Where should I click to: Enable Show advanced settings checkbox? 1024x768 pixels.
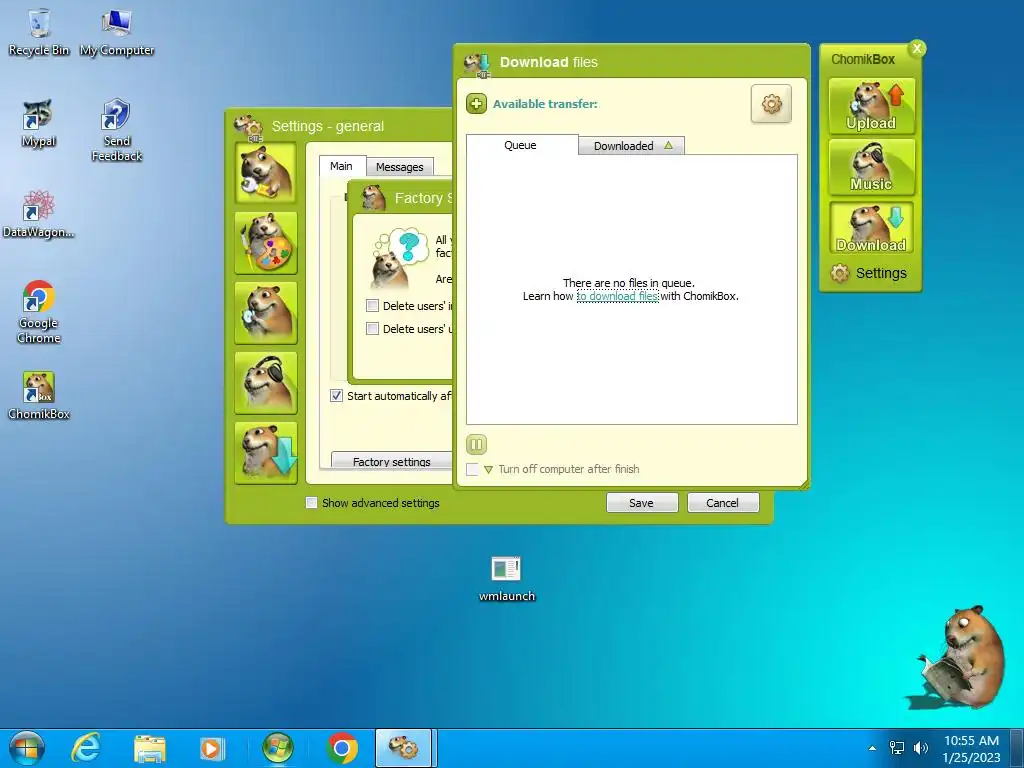pyautogui.click(x=312, y=503)
